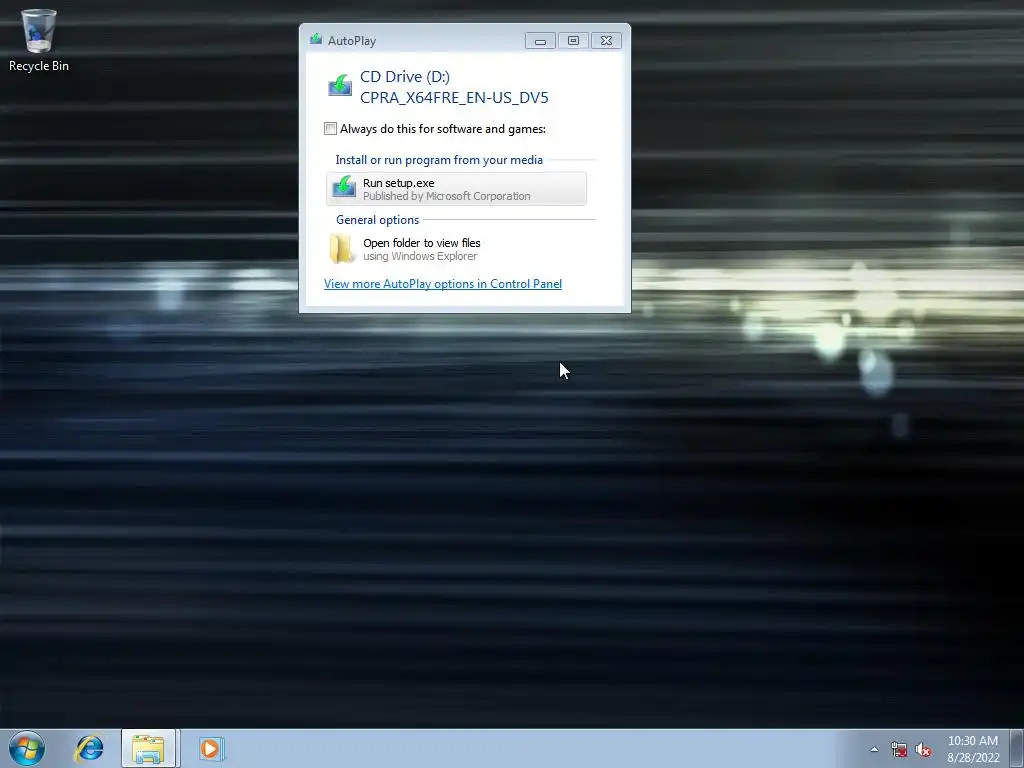Run setup.exe from AutoPlay

[x=456, y=189]
